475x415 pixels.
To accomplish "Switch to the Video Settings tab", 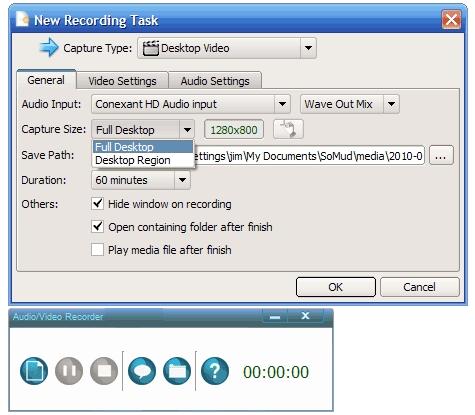I will pyautogui.click(x=122, y=81).
